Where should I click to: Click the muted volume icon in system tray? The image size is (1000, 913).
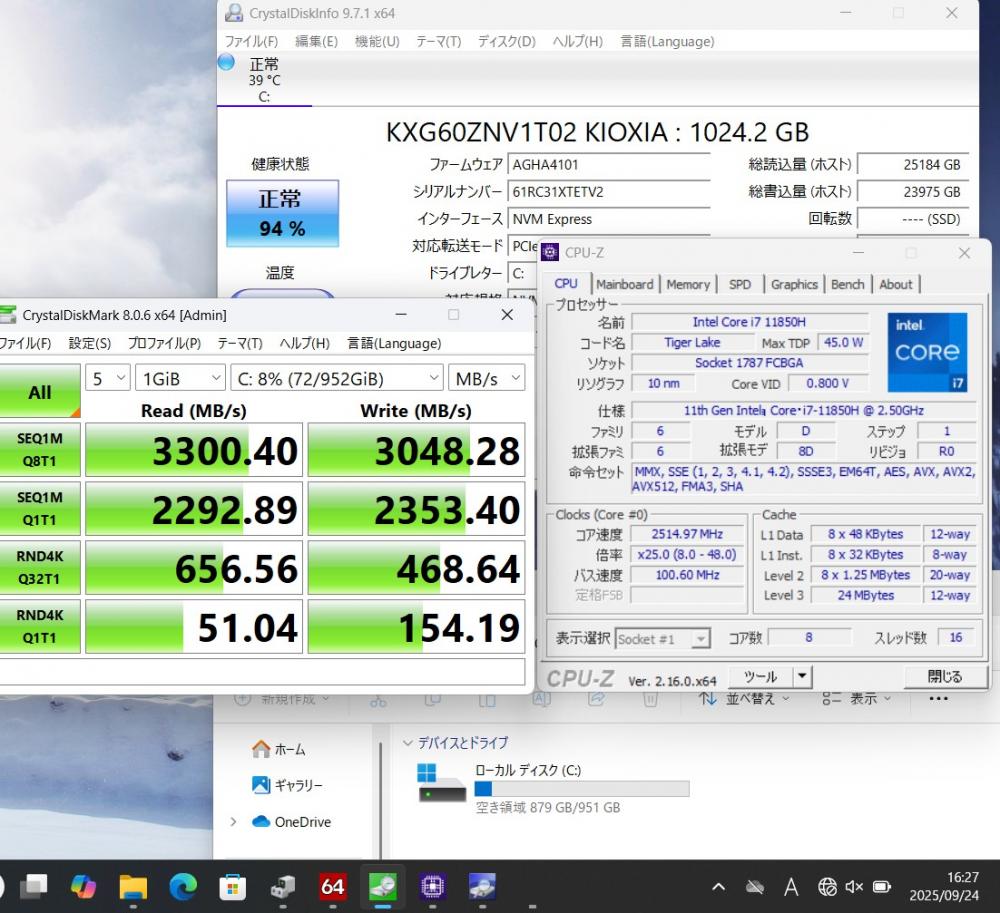(854, 887)
